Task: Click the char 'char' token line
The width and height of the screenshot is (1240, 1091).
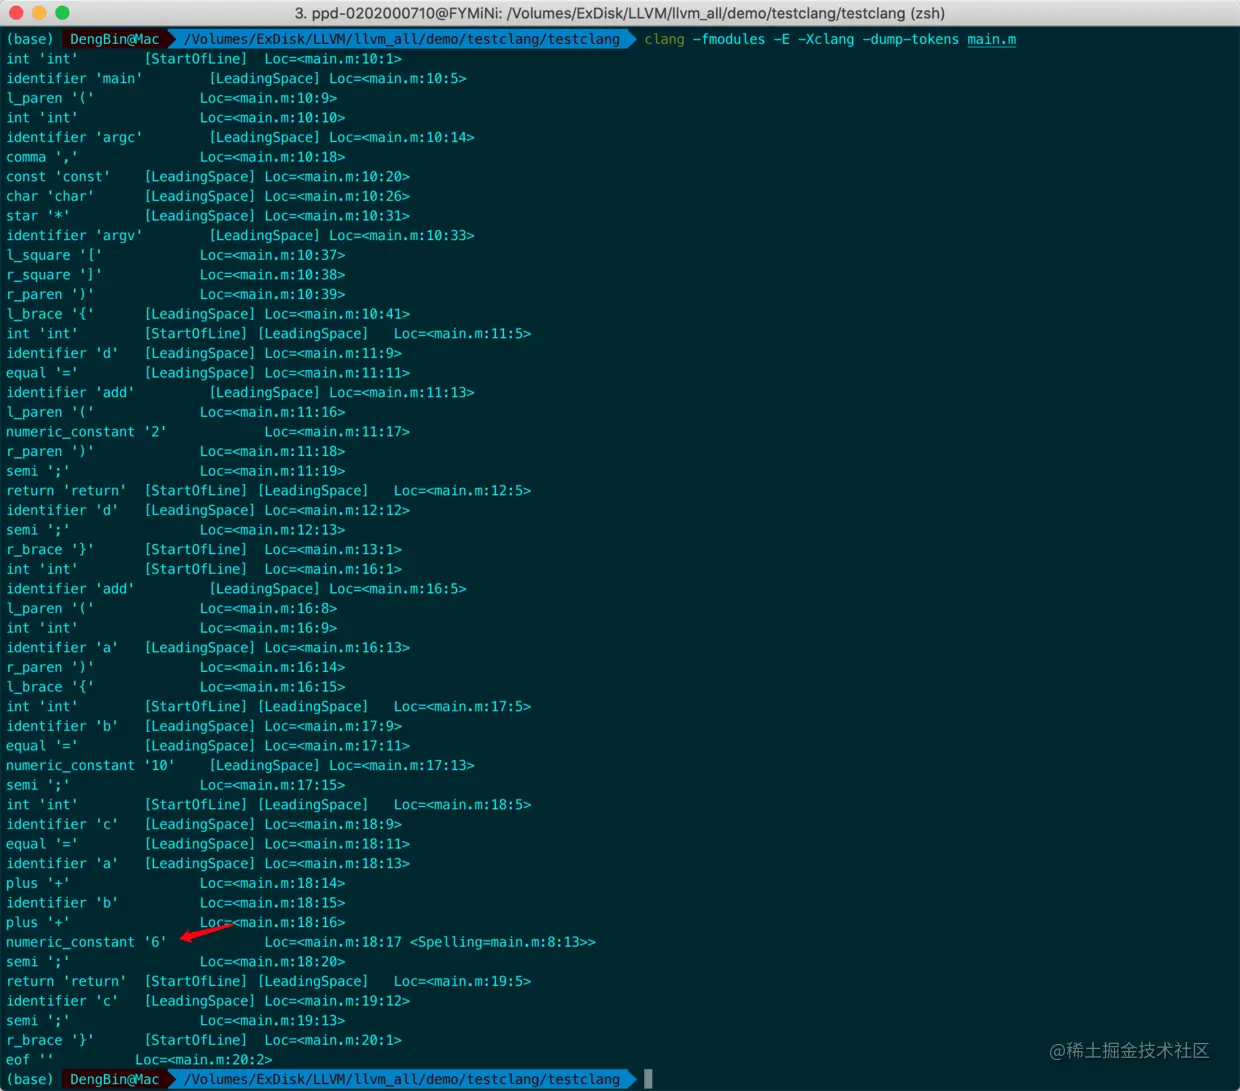Action: click(x=208, y=196)
